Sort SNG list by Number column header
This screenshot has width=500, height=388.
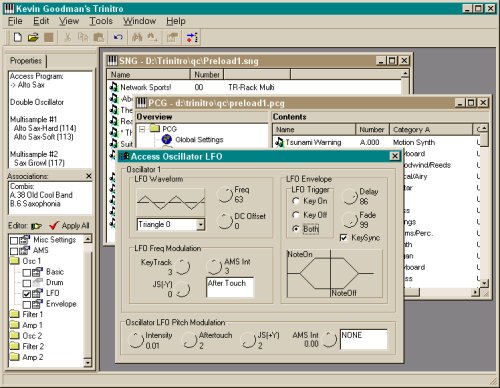pos(207,74)
